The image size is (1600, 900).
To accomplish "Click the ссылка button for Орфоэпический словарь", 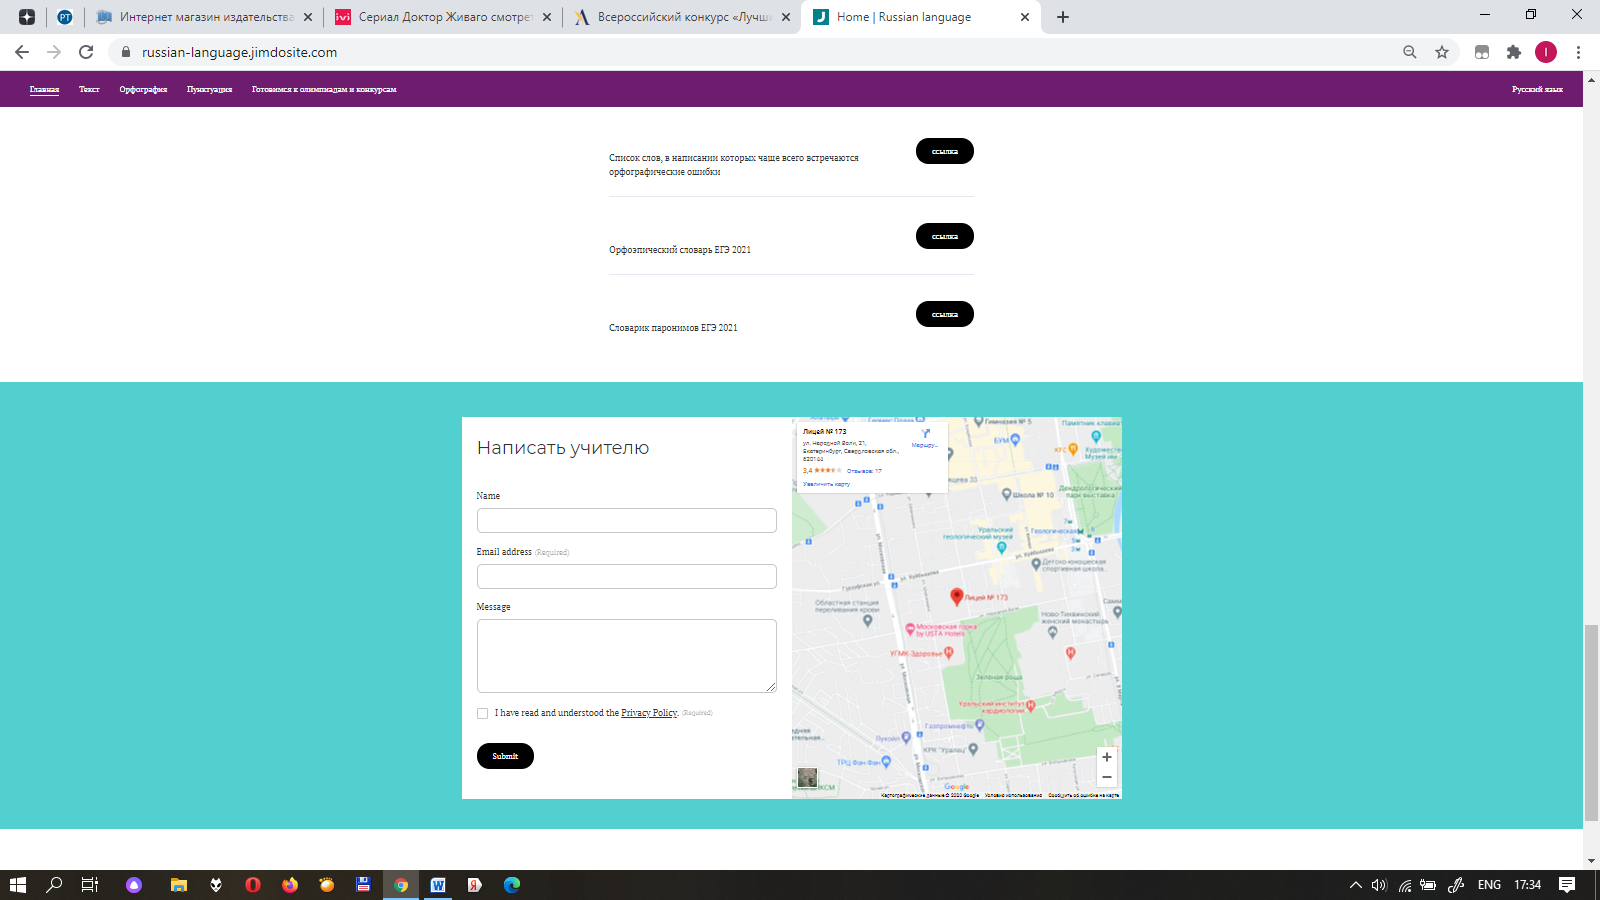I will click(945, 236).
